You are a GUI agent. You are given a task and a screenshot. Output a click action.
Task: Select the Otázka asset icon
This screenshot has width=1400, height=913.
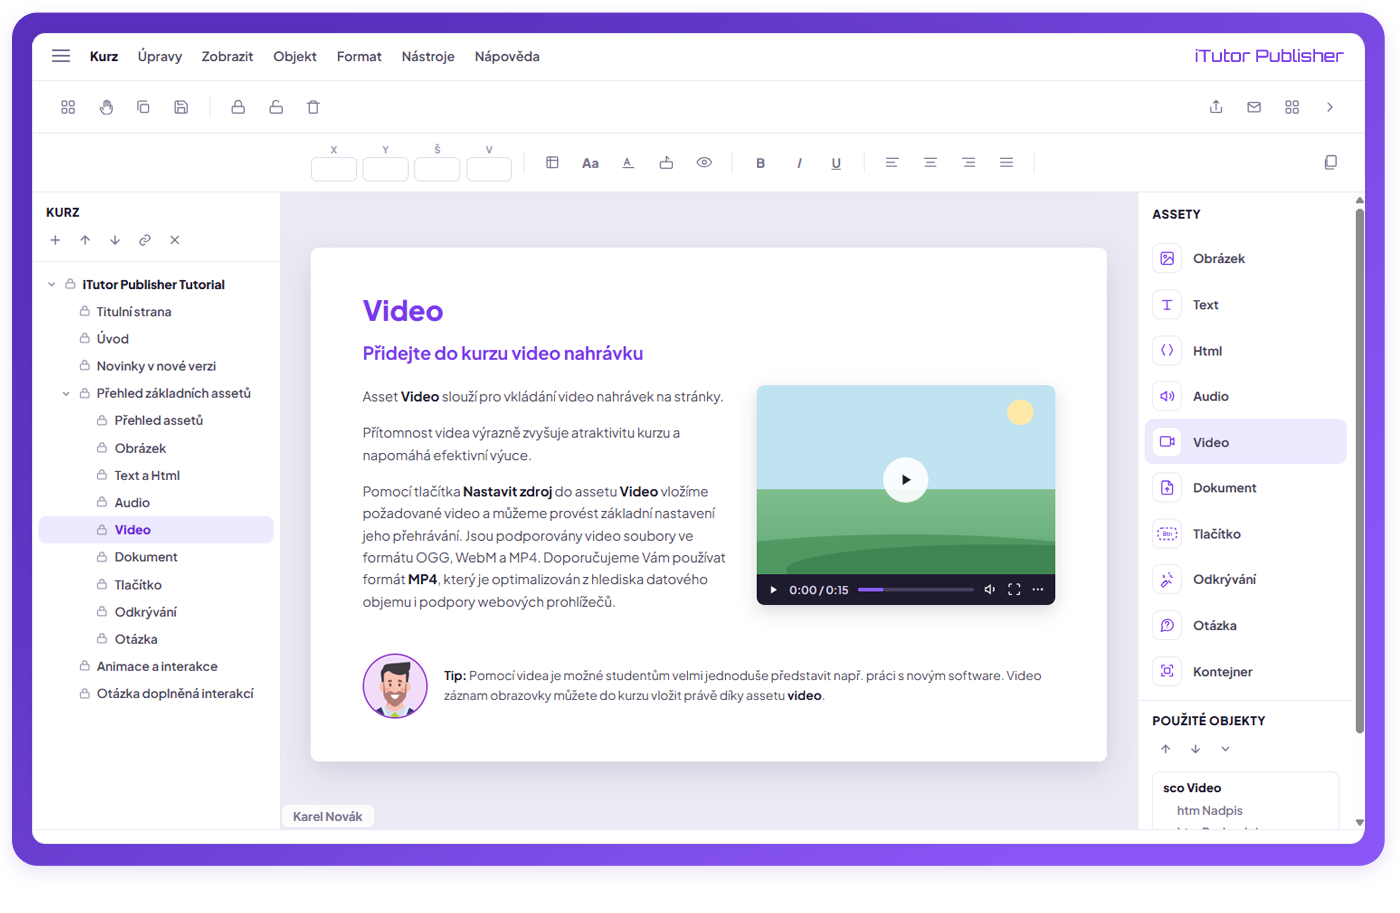point(1167,626)
